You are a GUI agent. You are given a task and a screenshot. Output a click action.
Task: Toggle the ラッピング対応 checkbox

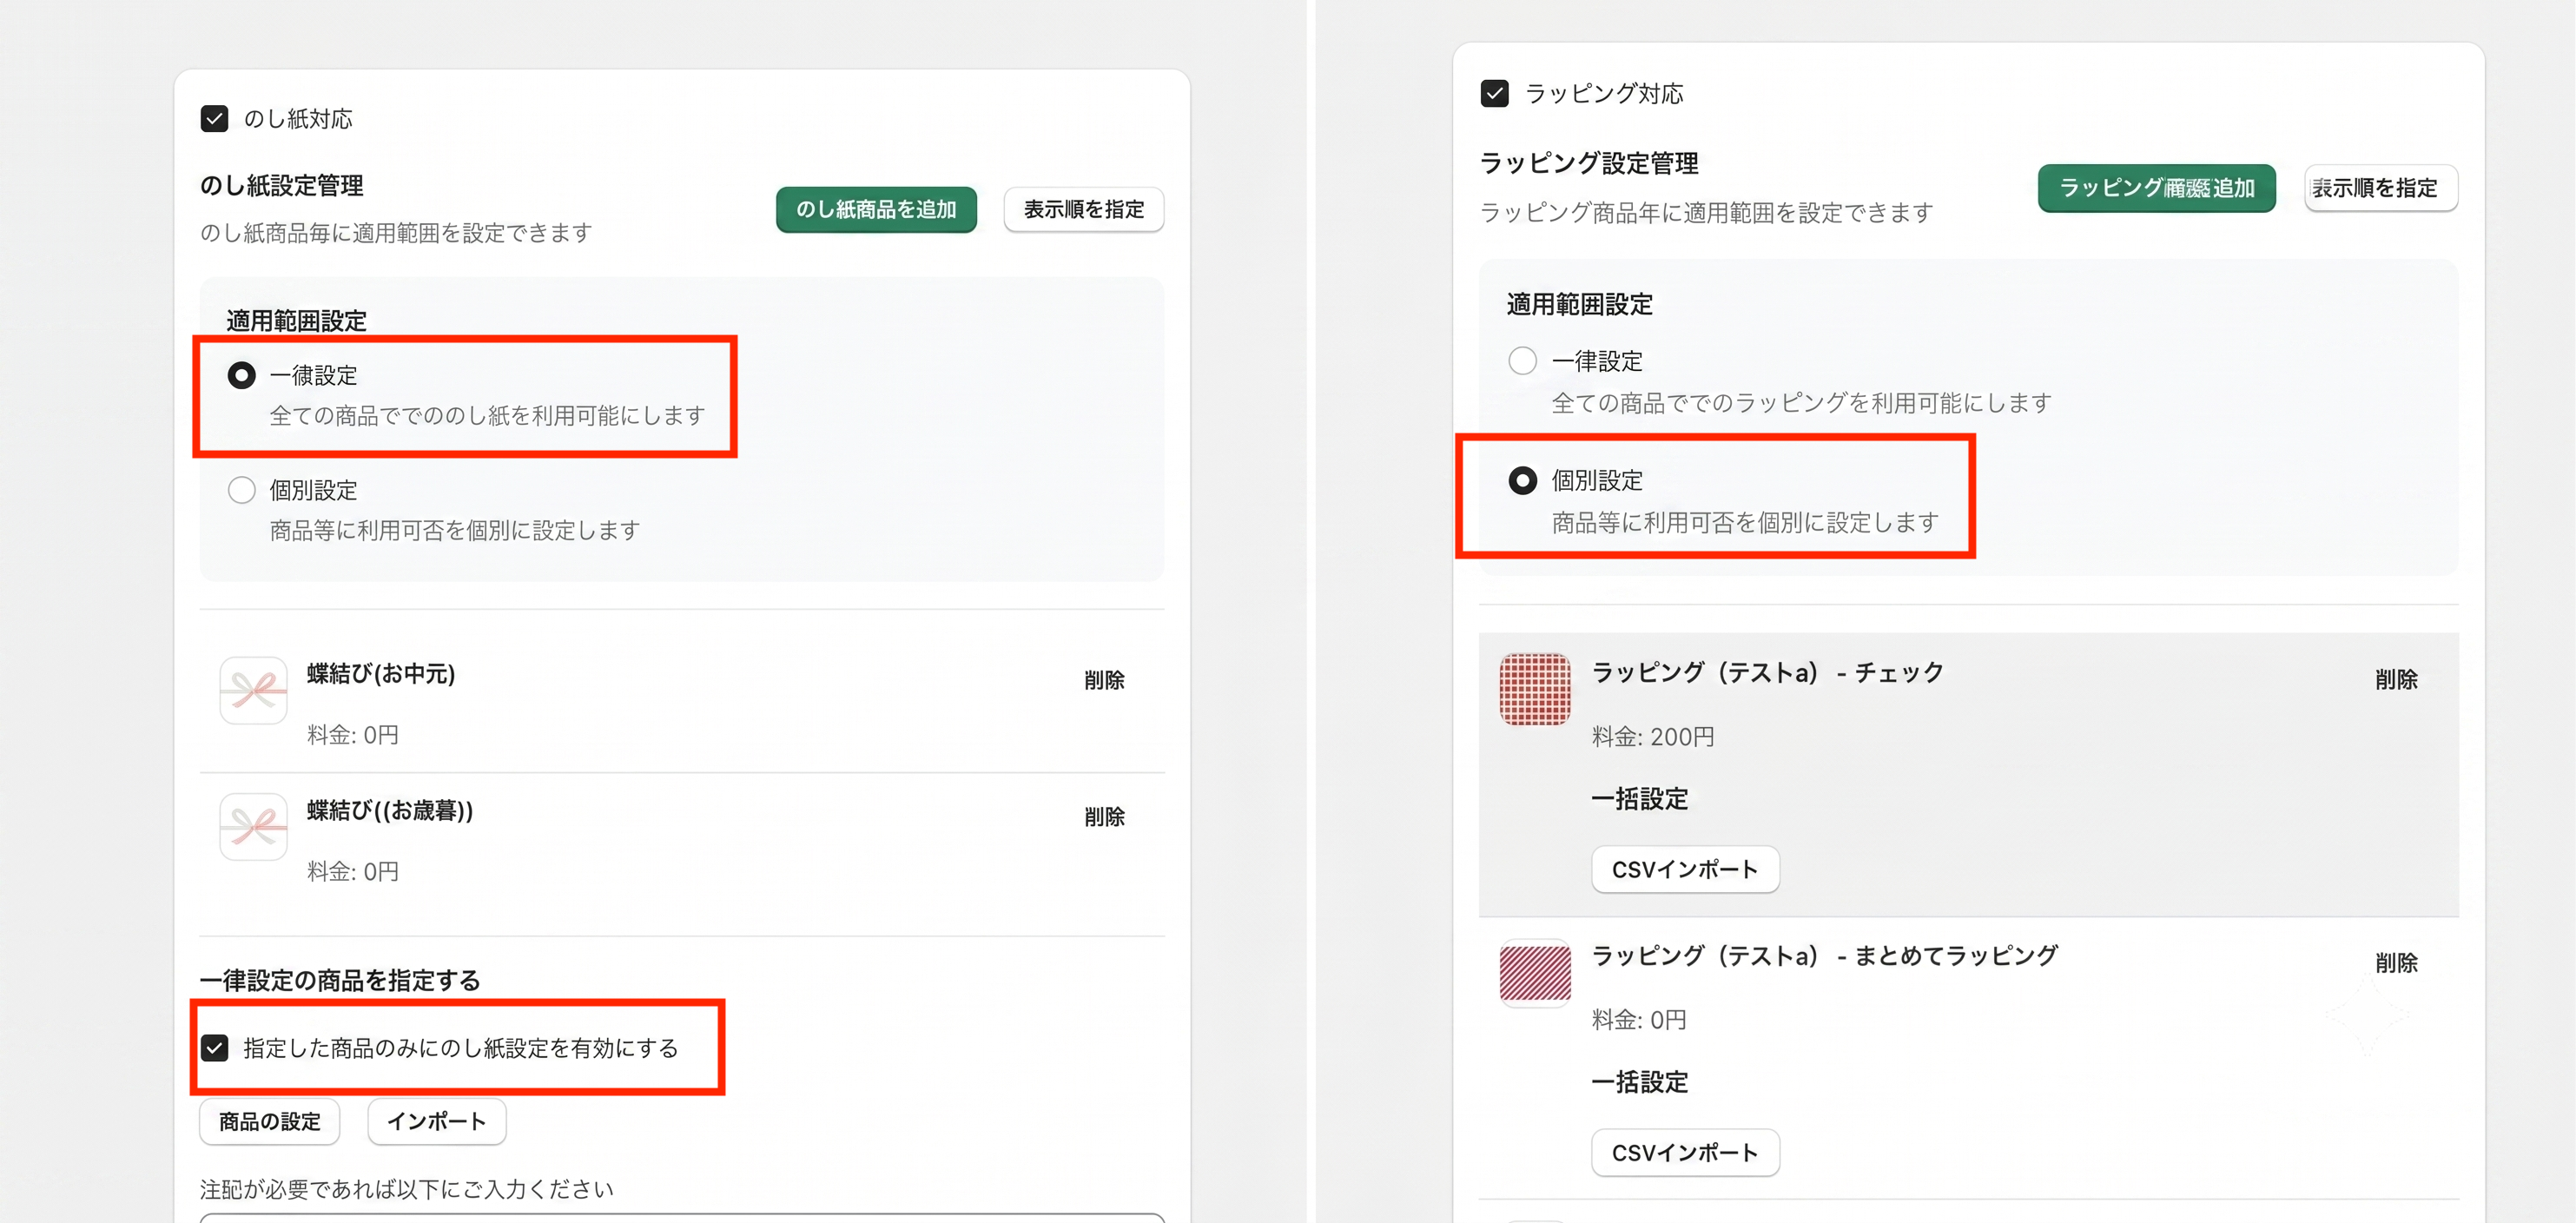1494,93
